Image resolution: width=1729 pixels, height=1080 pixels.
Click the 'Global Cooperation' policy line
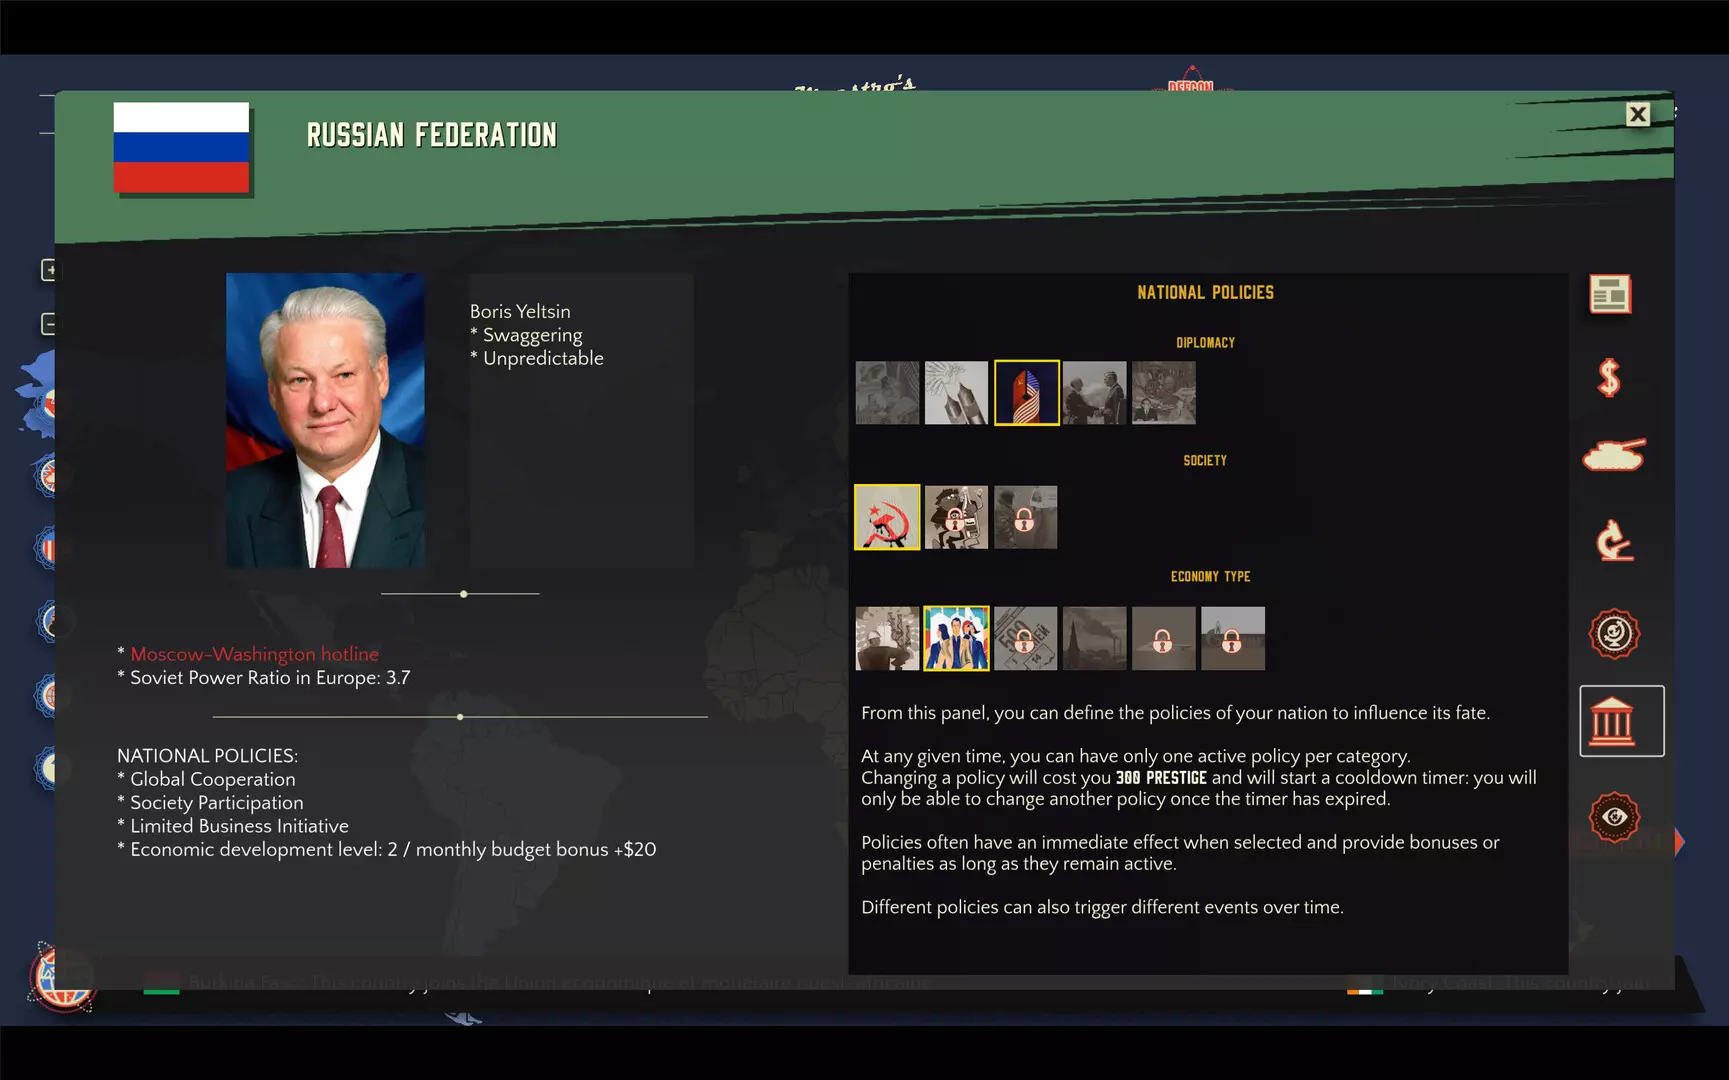(212, 779)
